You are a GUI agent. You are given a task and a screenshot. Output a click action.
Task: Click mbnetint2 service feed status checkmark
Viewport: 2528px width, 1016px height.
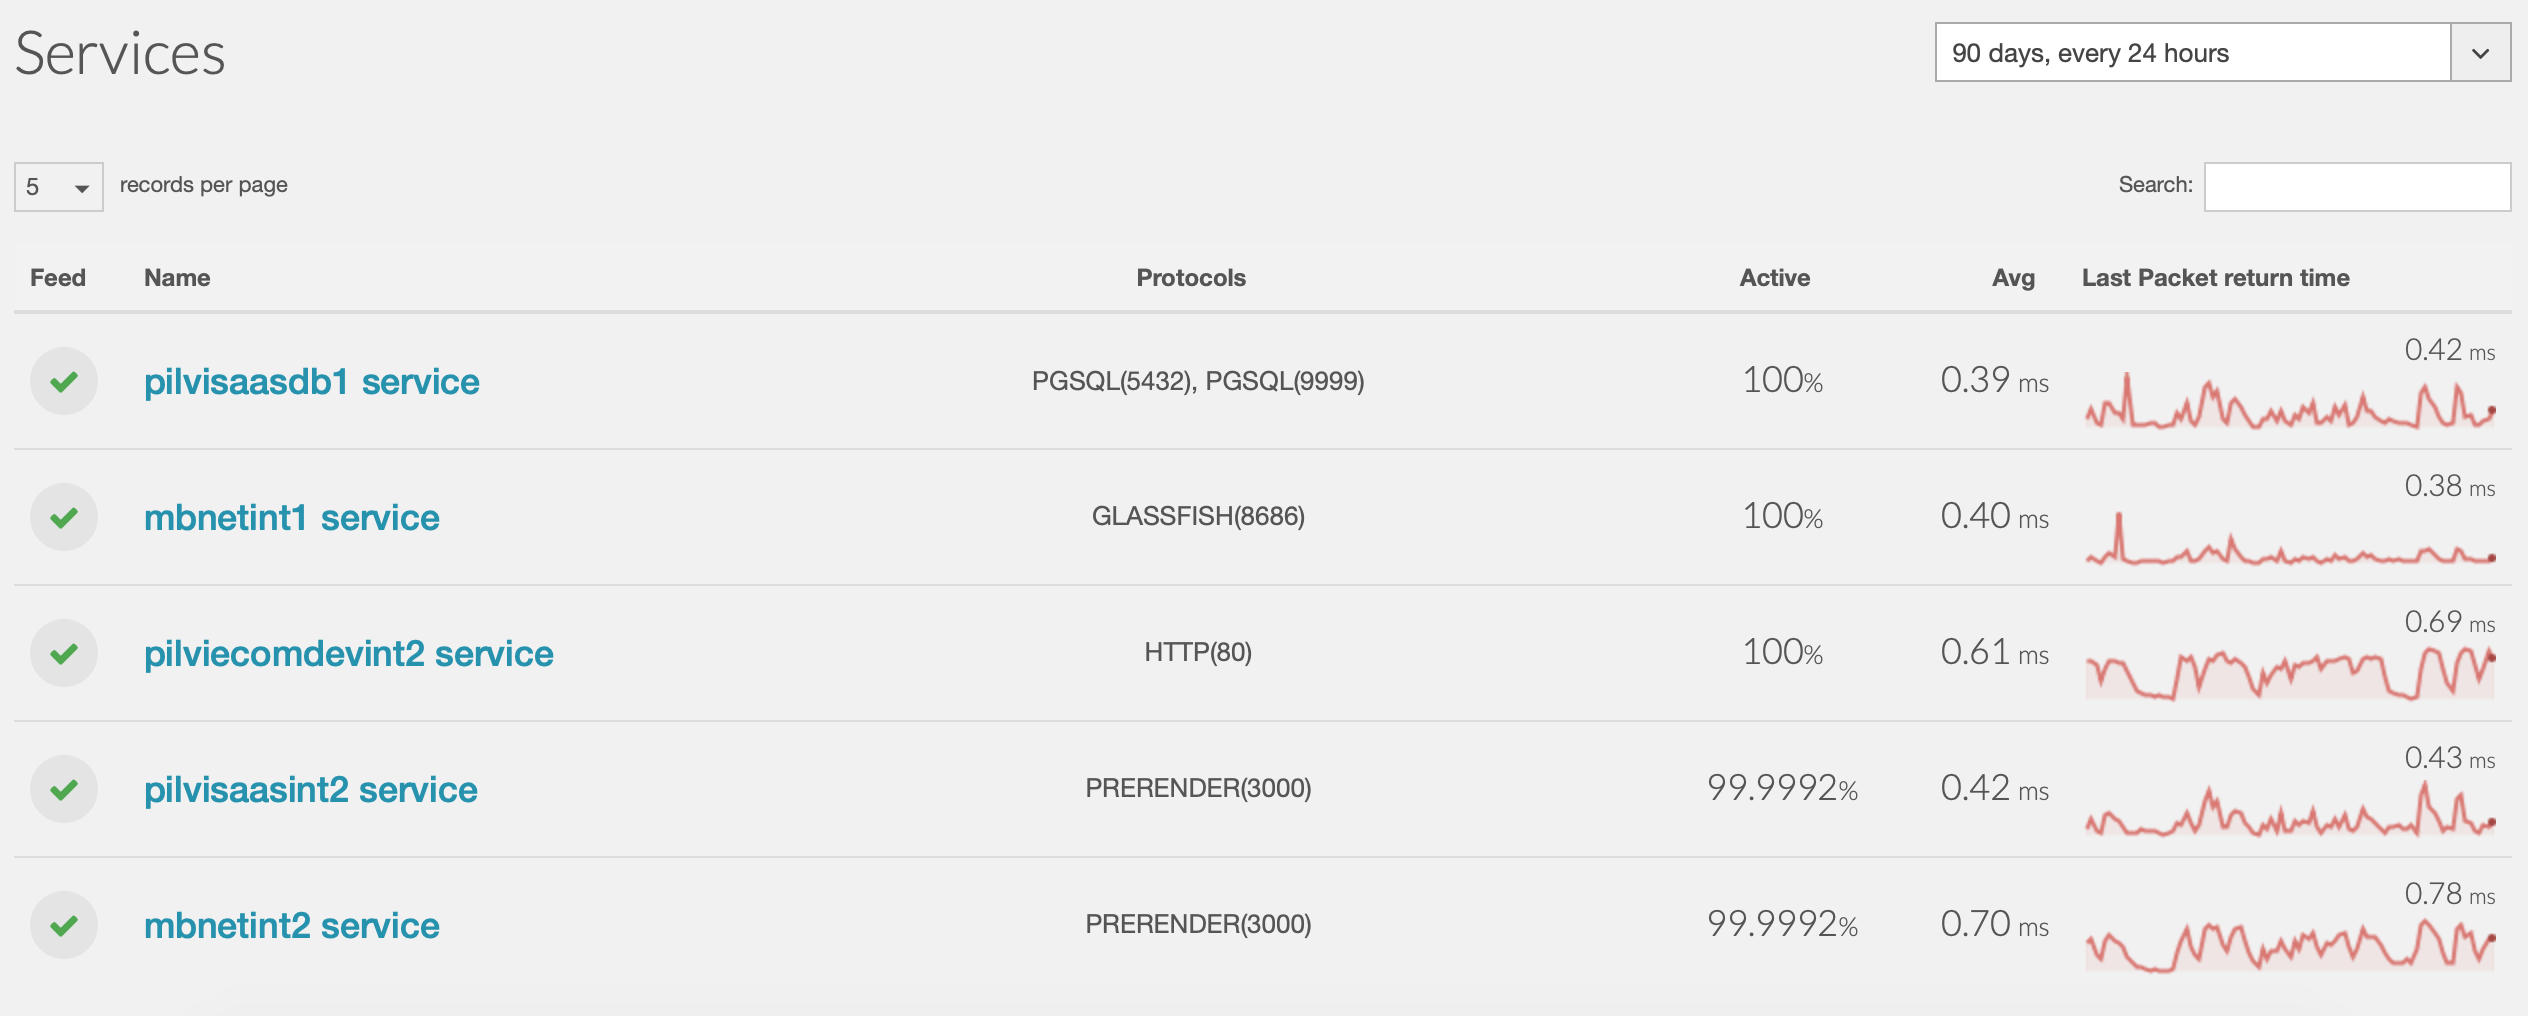coord(64,925)
